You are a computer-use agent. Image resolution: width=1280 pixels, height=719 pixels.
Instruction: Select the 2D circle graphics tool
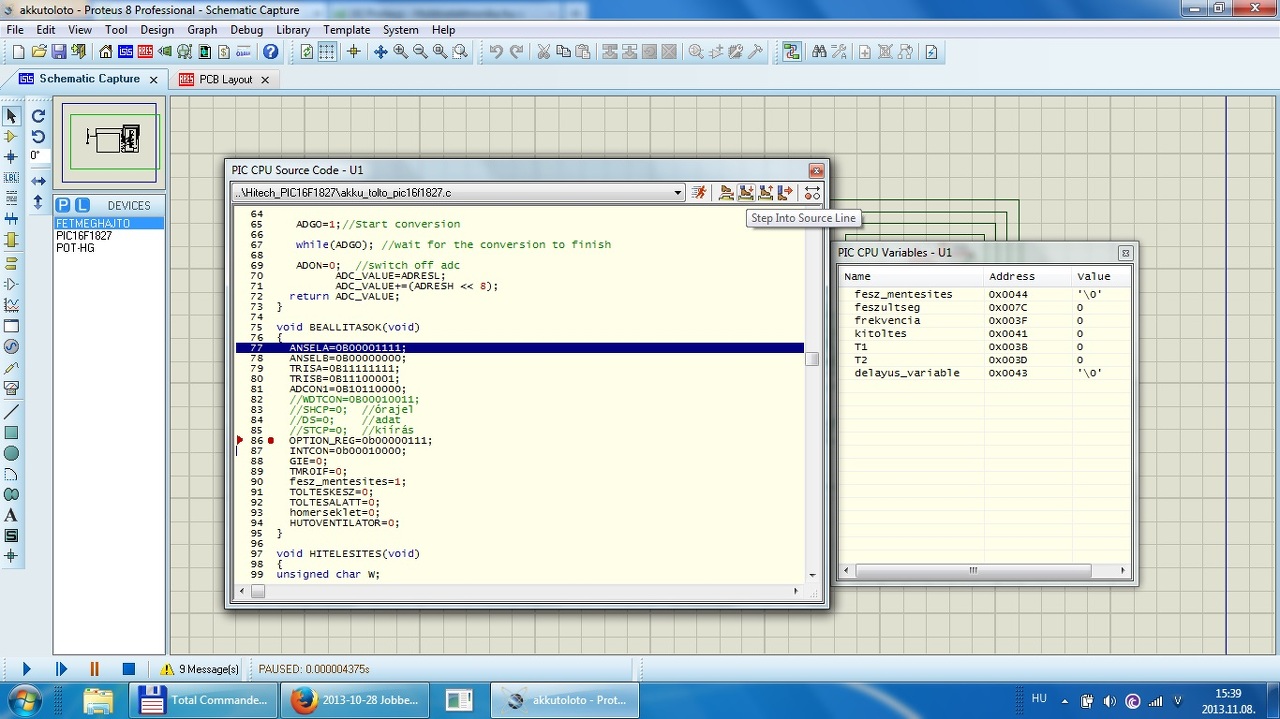pyautogui.click(x=11, y=453)
